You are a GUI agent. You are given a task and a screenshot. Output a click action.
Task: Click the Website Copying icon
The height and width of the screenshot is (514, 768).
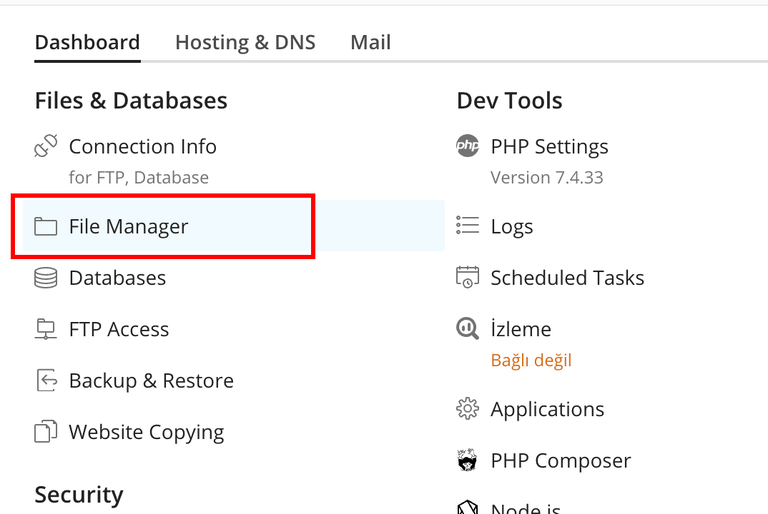[46, 432]
